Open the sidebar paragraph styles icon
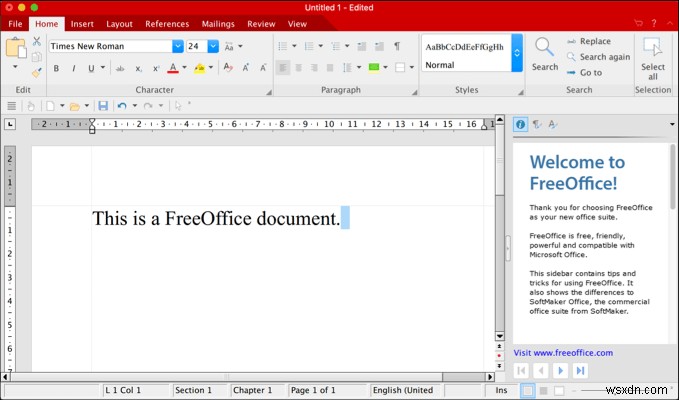The width and height of the screenshot is (679, 400). (x=537, y=125)
